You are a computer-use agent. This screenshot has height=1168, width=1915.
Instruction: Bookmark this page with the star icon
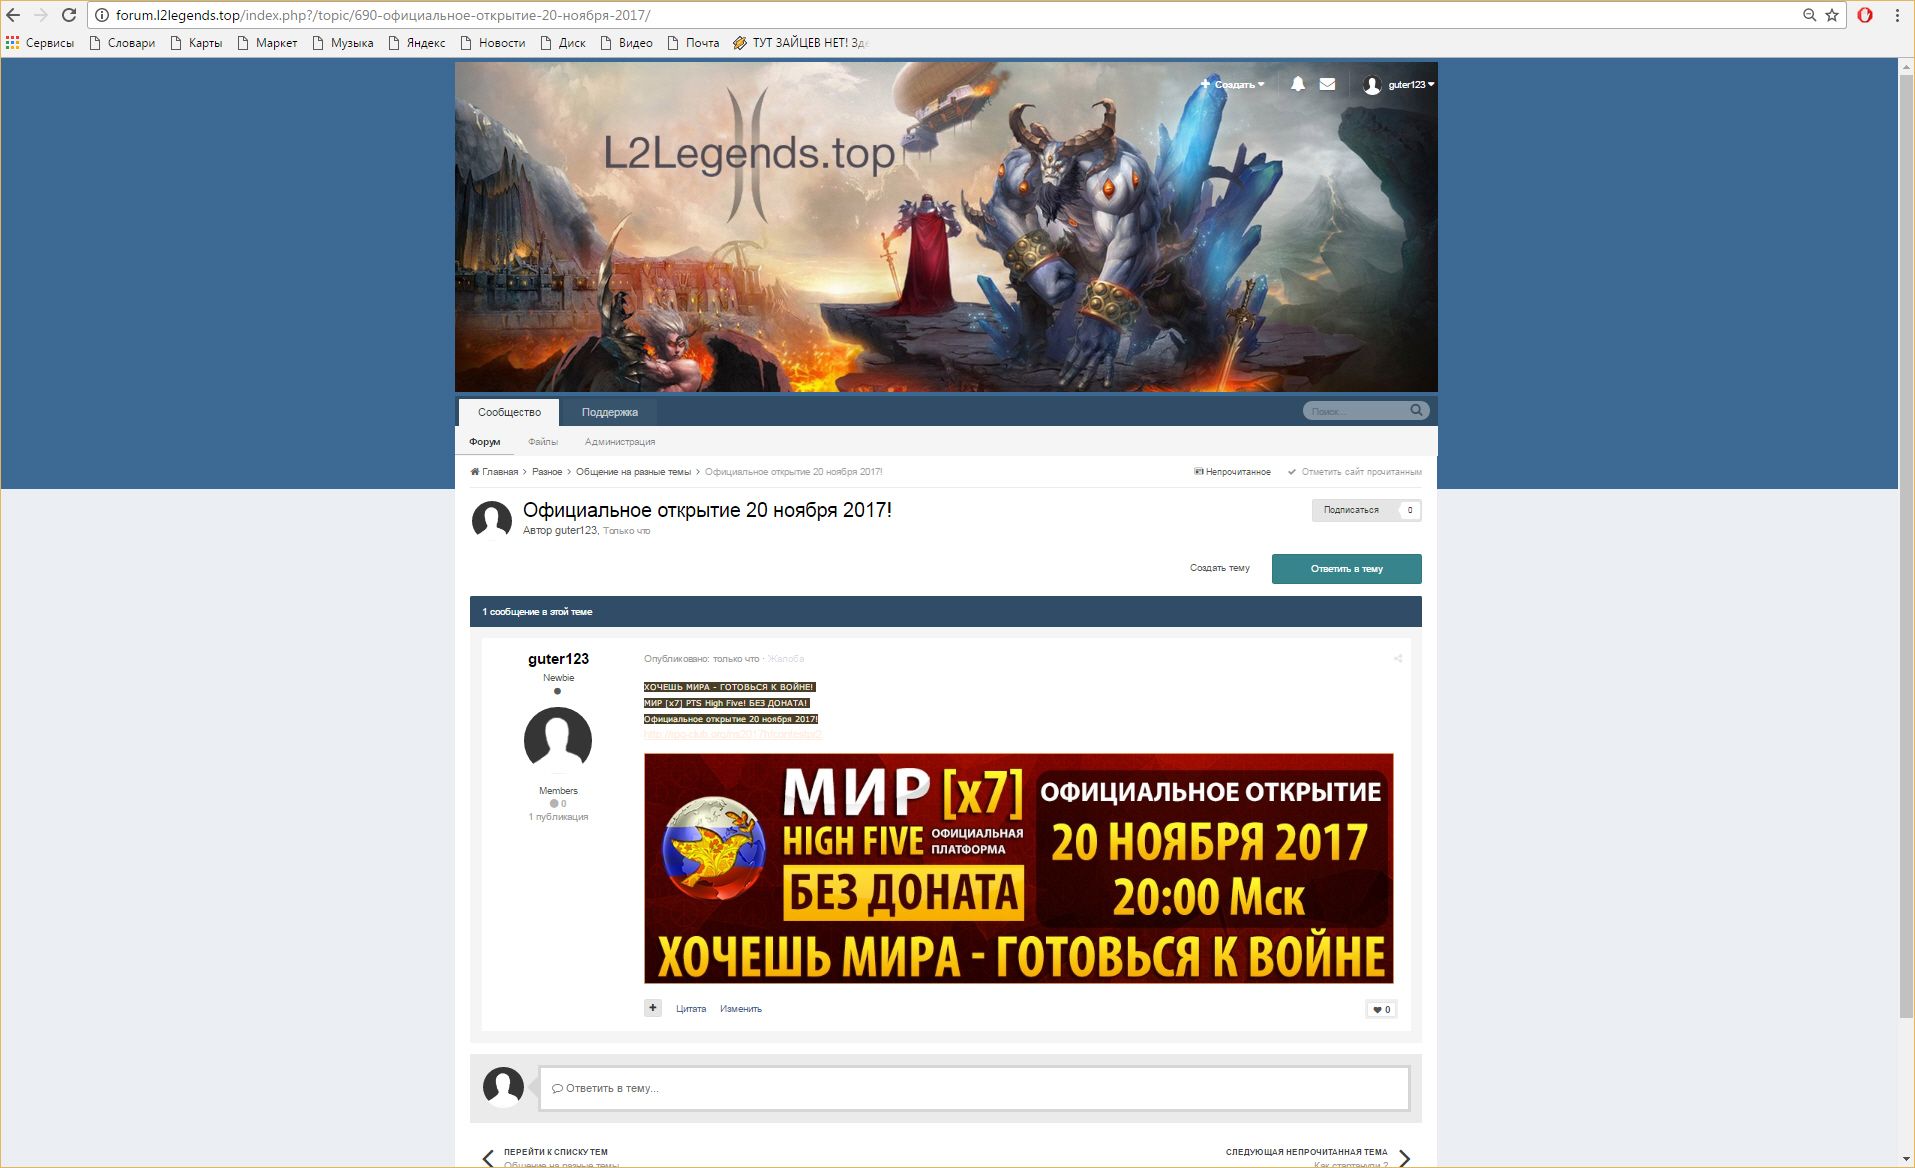click(1832, 15)
